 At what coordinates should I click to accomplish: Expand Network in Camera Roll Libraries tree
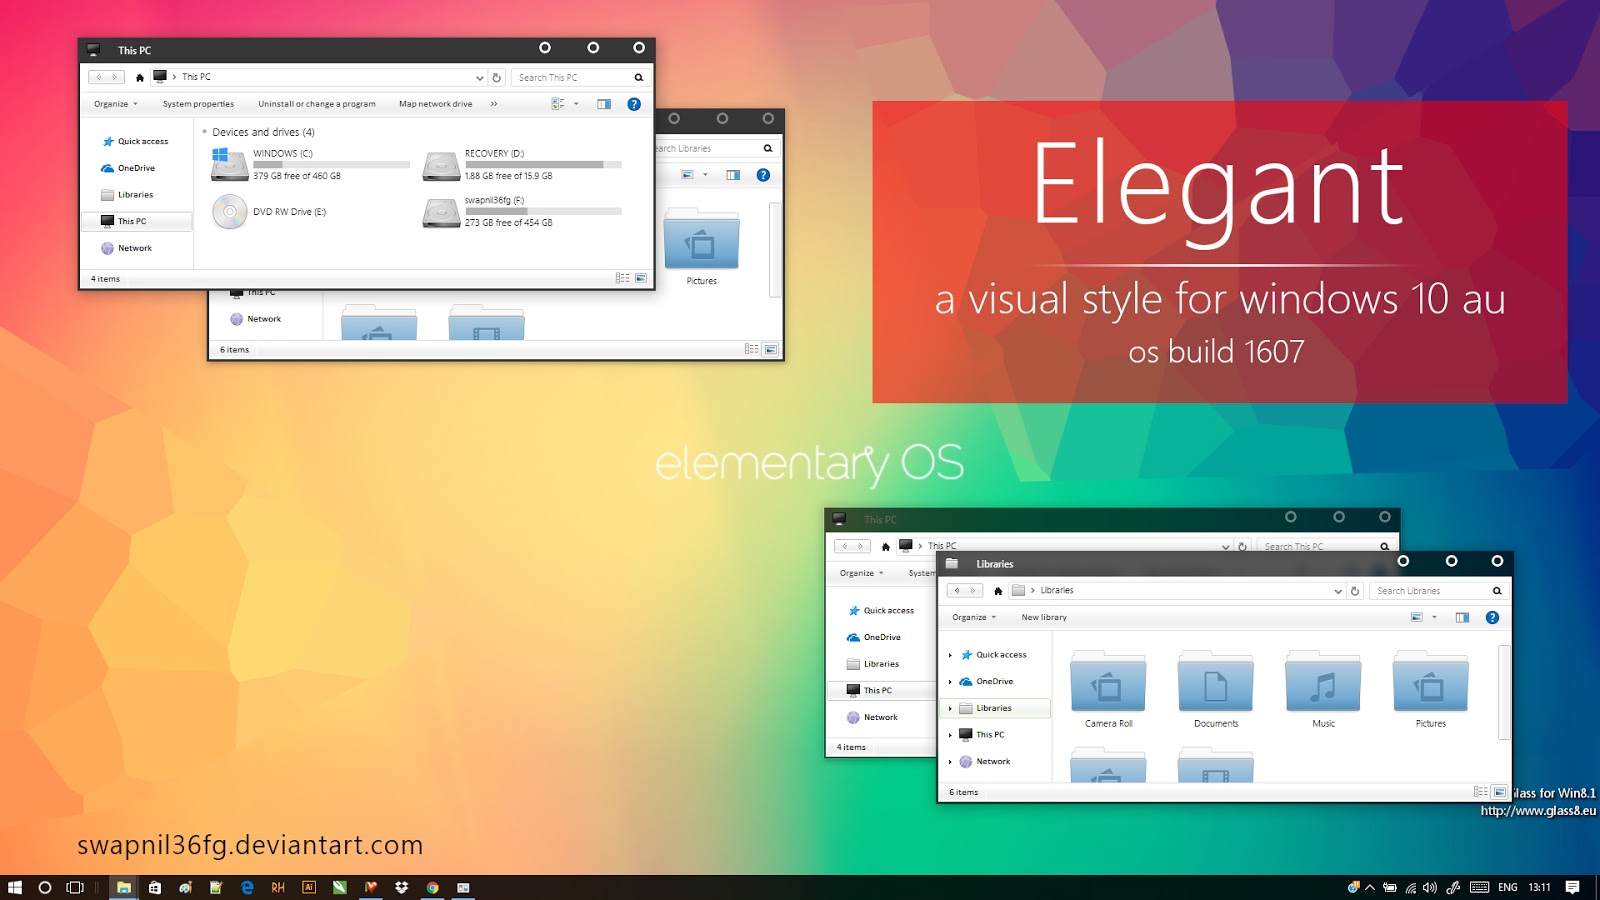pyautogui.click(x=950, y=762)
